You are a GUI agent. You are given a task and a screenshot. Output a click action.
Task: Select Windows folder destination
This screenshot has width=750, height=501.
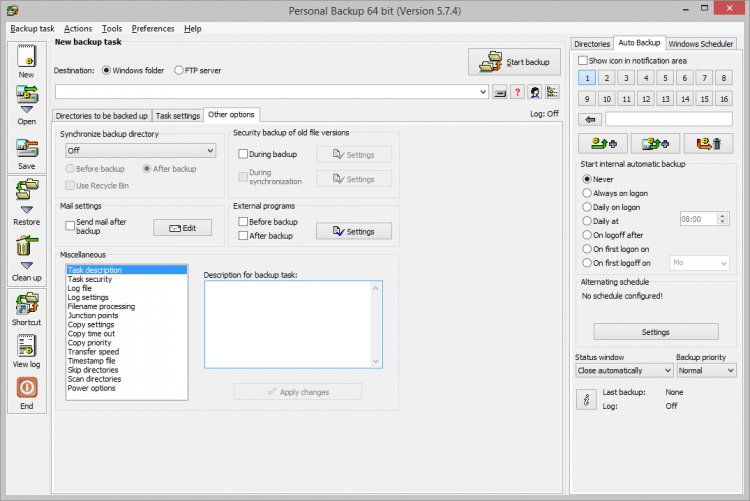tap(107, 70)
